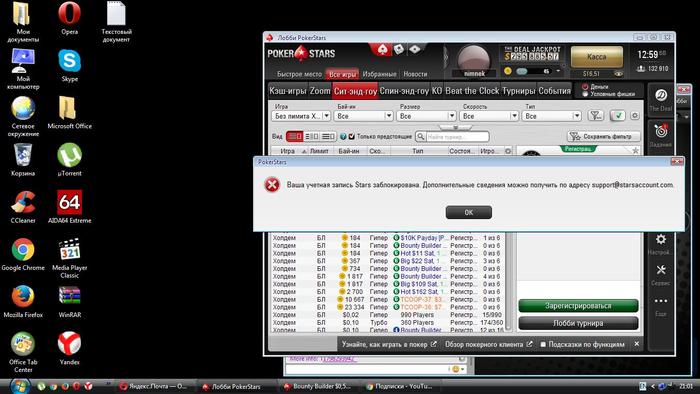Screen dimensions: 700x394
Task: Enable Подсказки по функциям checkbox
Action: (x=543, y=344)
